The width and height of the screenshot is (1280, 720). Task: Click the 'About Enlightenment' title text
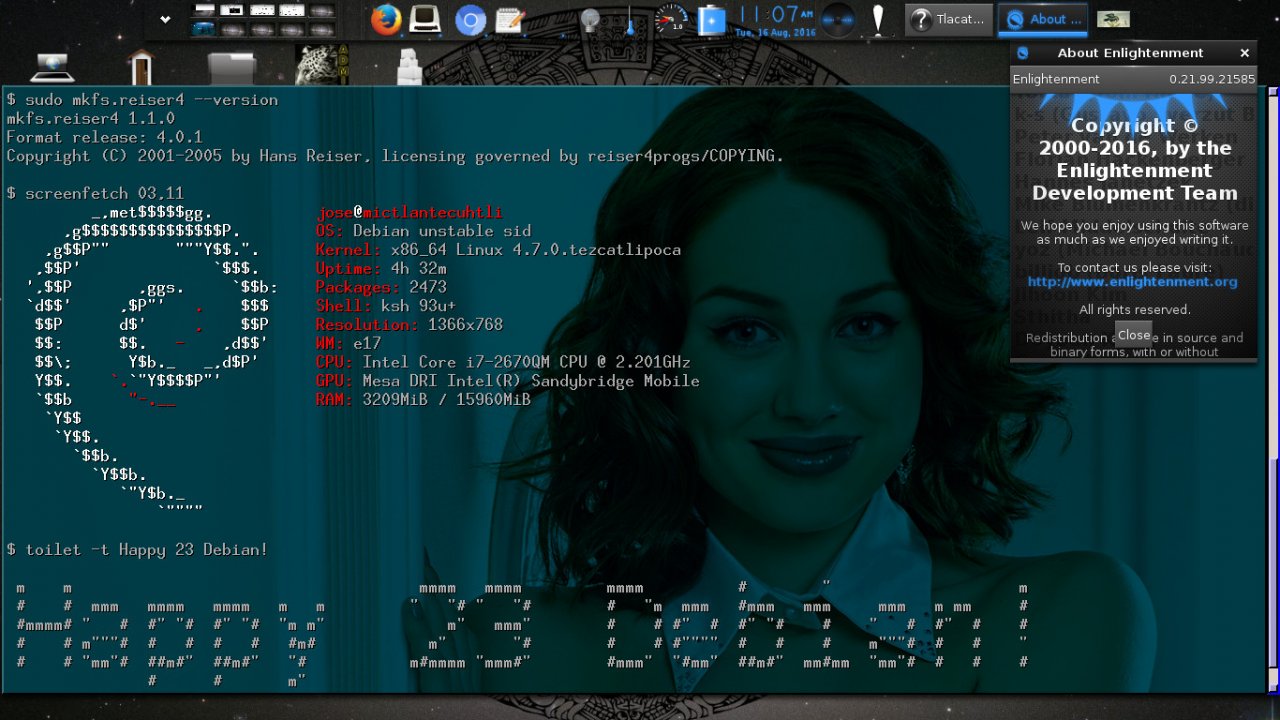[1130, 53]
